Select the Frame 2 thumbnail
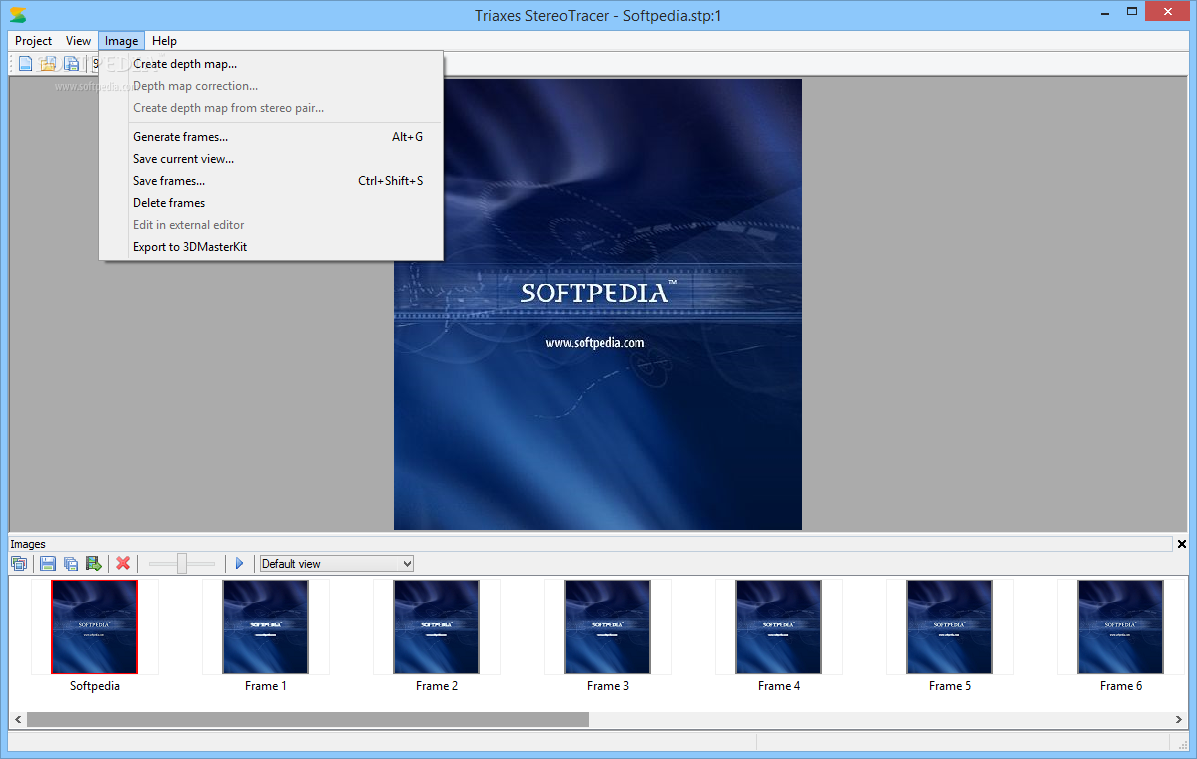1197x759 pixels. click(437, 627)
